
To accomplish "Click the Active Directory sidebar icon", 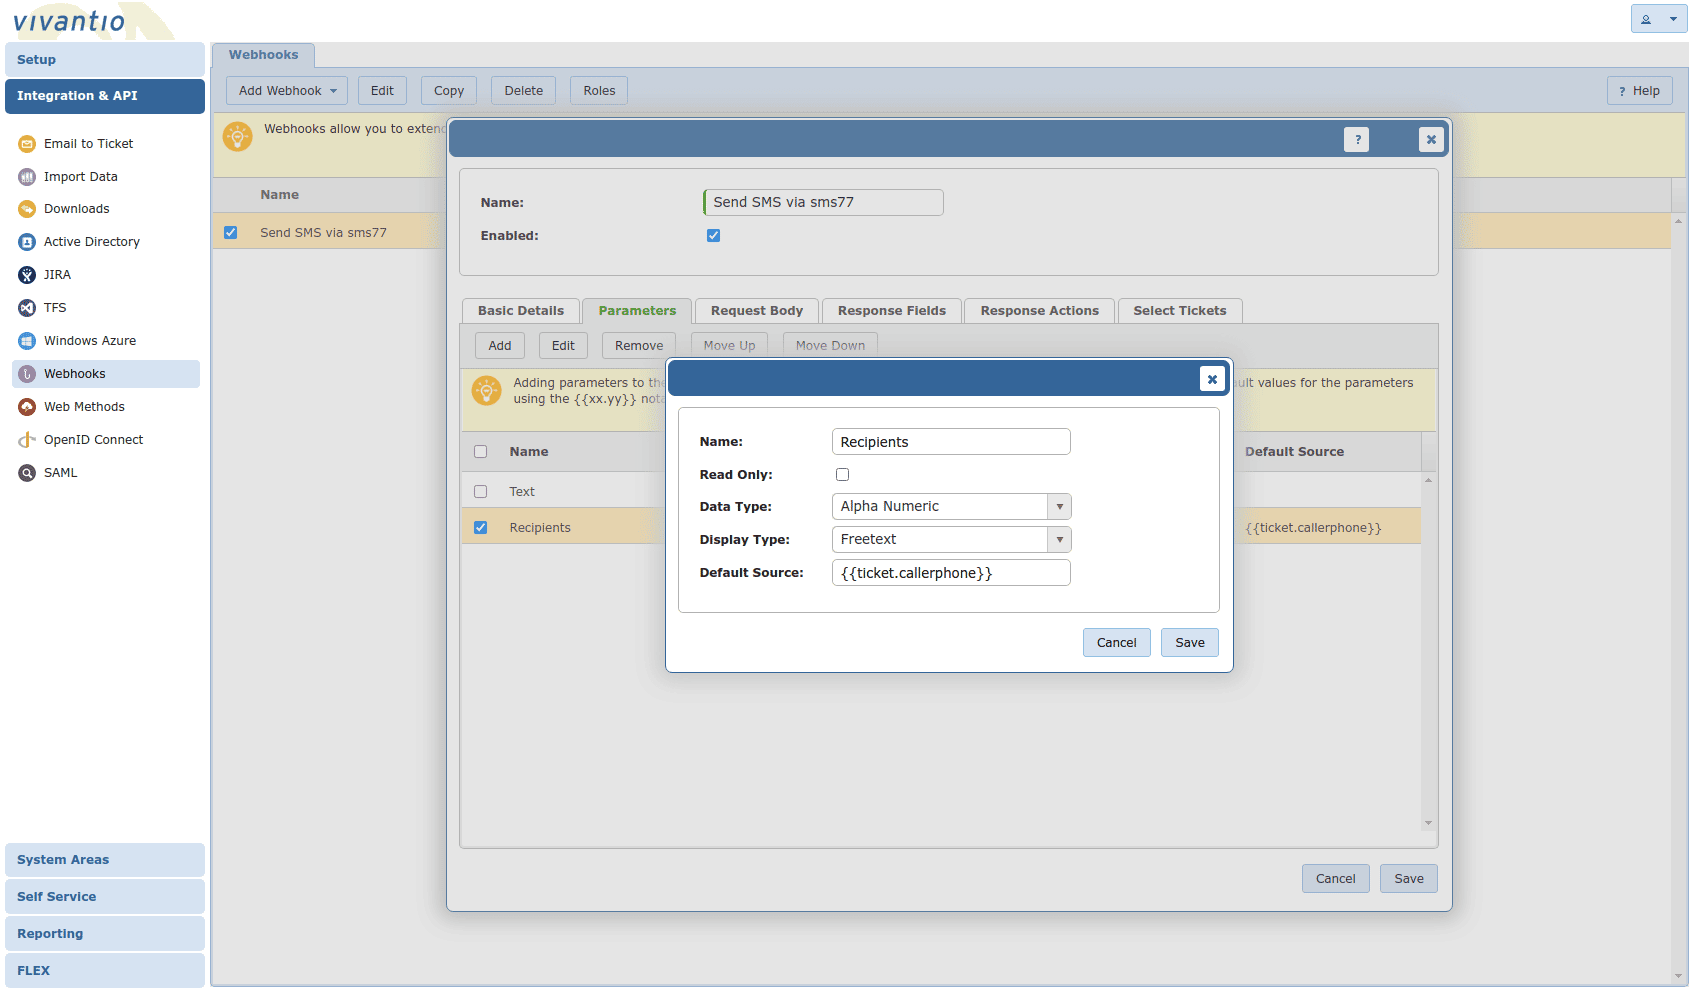I will coord(27,242).
